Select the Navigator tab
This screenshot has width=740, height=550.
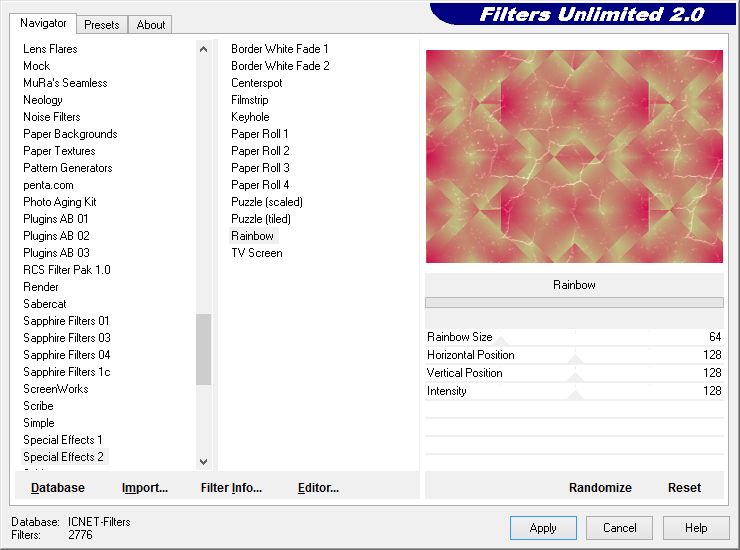tap(43, 23)
